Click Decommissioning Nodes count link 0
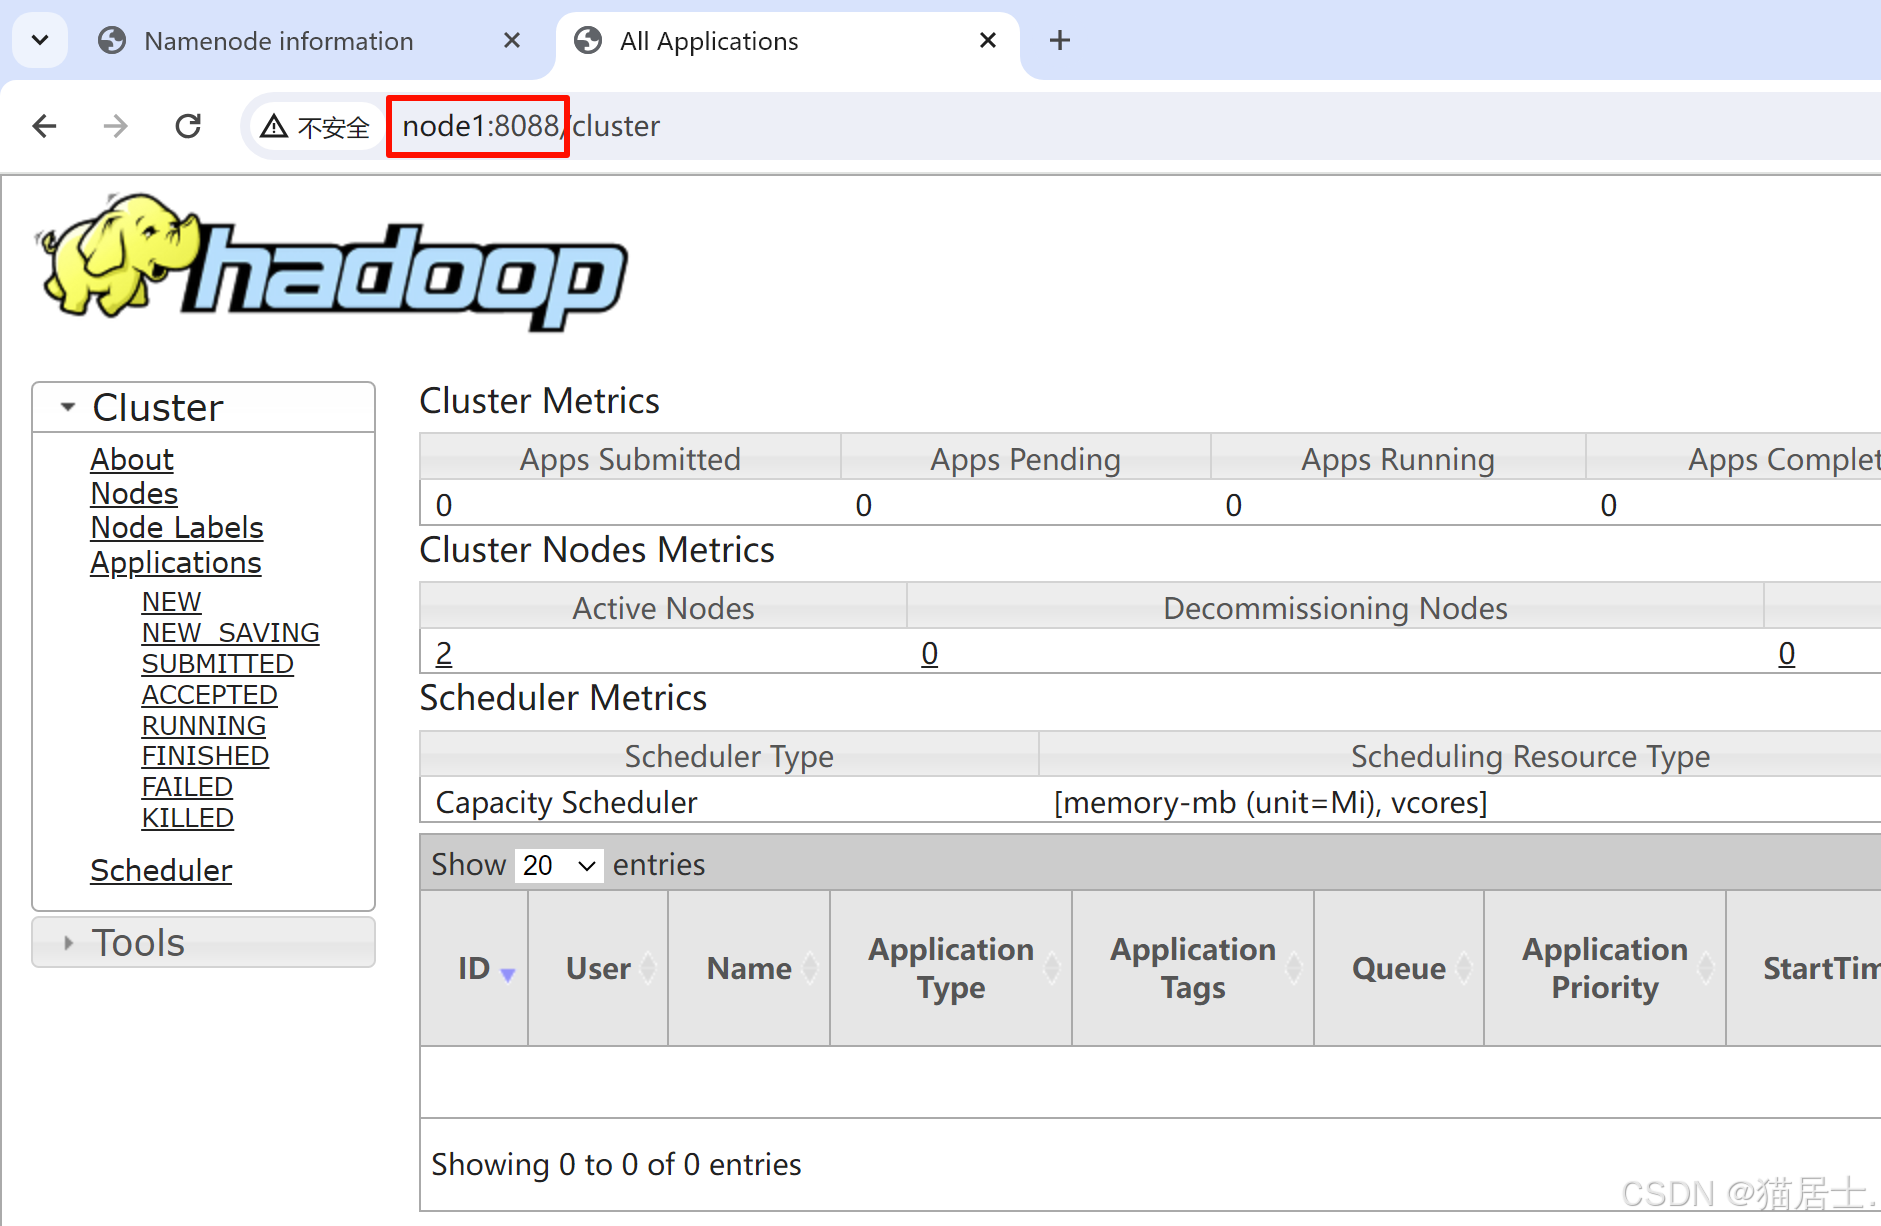The height and width of the screenshot is (1226, 1881). (x=930, y=653)
